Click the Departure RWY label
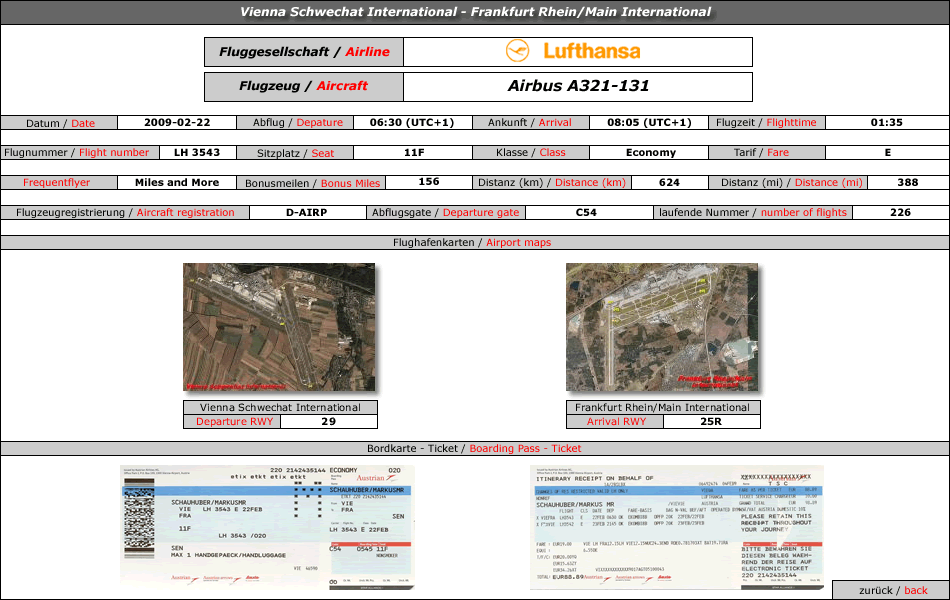This screenshot has height=600, width=950. click(x=232, y=421)
